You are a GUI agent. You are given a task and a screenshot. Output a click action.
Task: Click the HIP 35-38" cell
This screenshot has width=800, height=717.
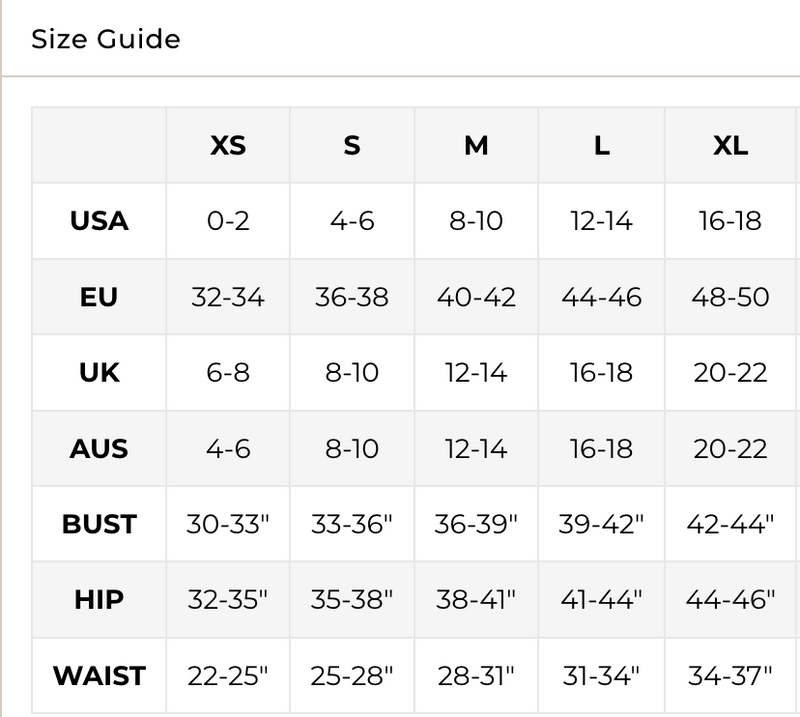pos(352,600)
